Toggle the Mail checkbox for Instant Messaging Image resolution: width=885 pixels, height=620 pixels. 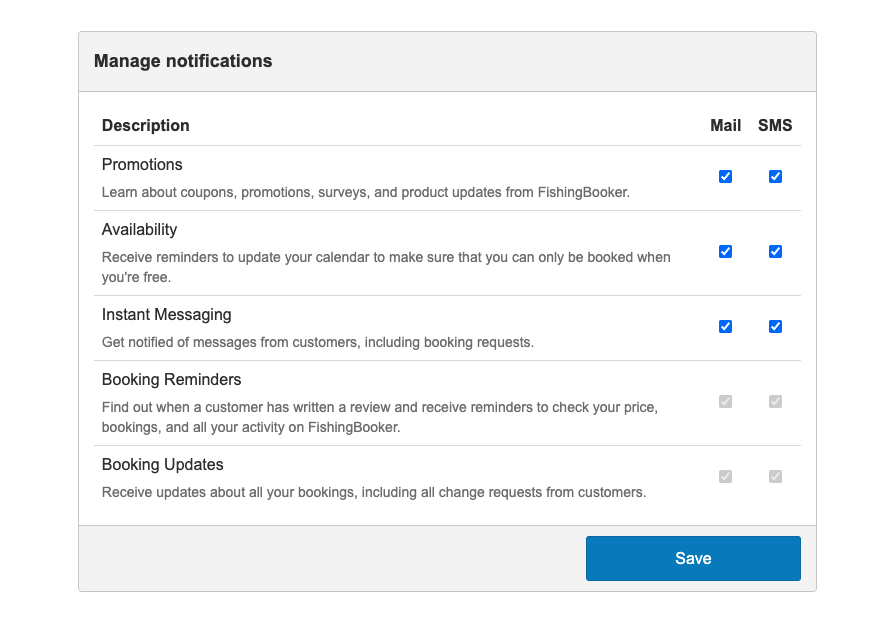pos(725,326)
